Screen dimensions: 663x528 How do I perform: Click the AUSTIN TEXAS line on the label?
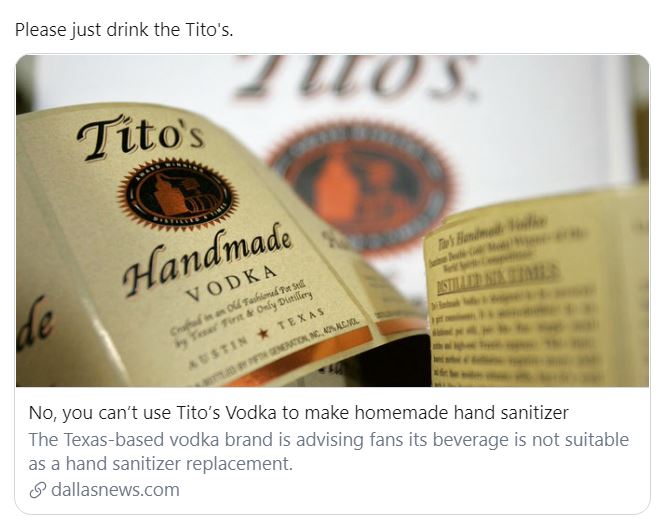(257, 337)
